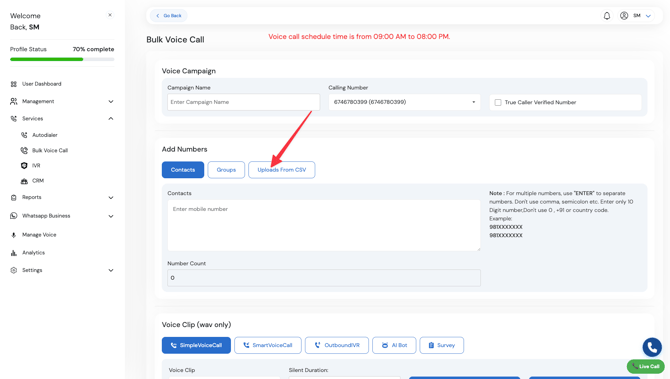Click the round blue phone call button
This screenshot has height=379, width=670.
point(652,347)
